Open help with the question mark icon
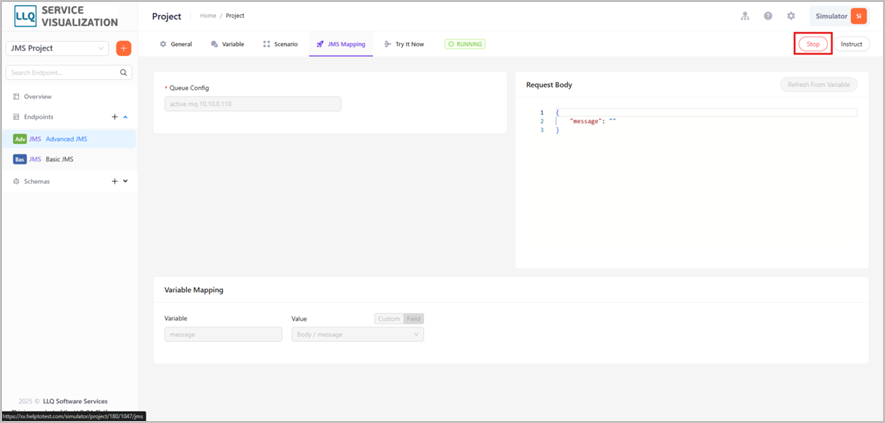The width and height of the screenshot is (885, 423). (x=768, y=16)
